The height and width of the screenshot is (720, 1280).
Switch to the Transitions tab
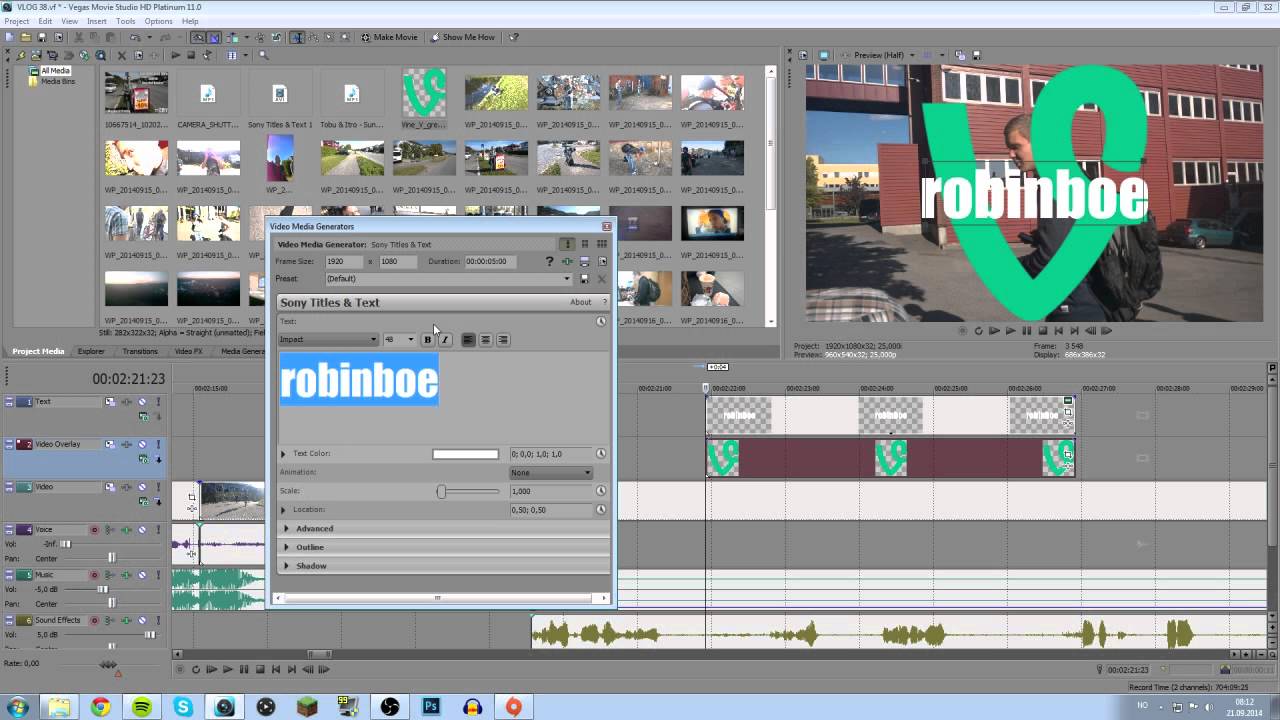point(140,352)
